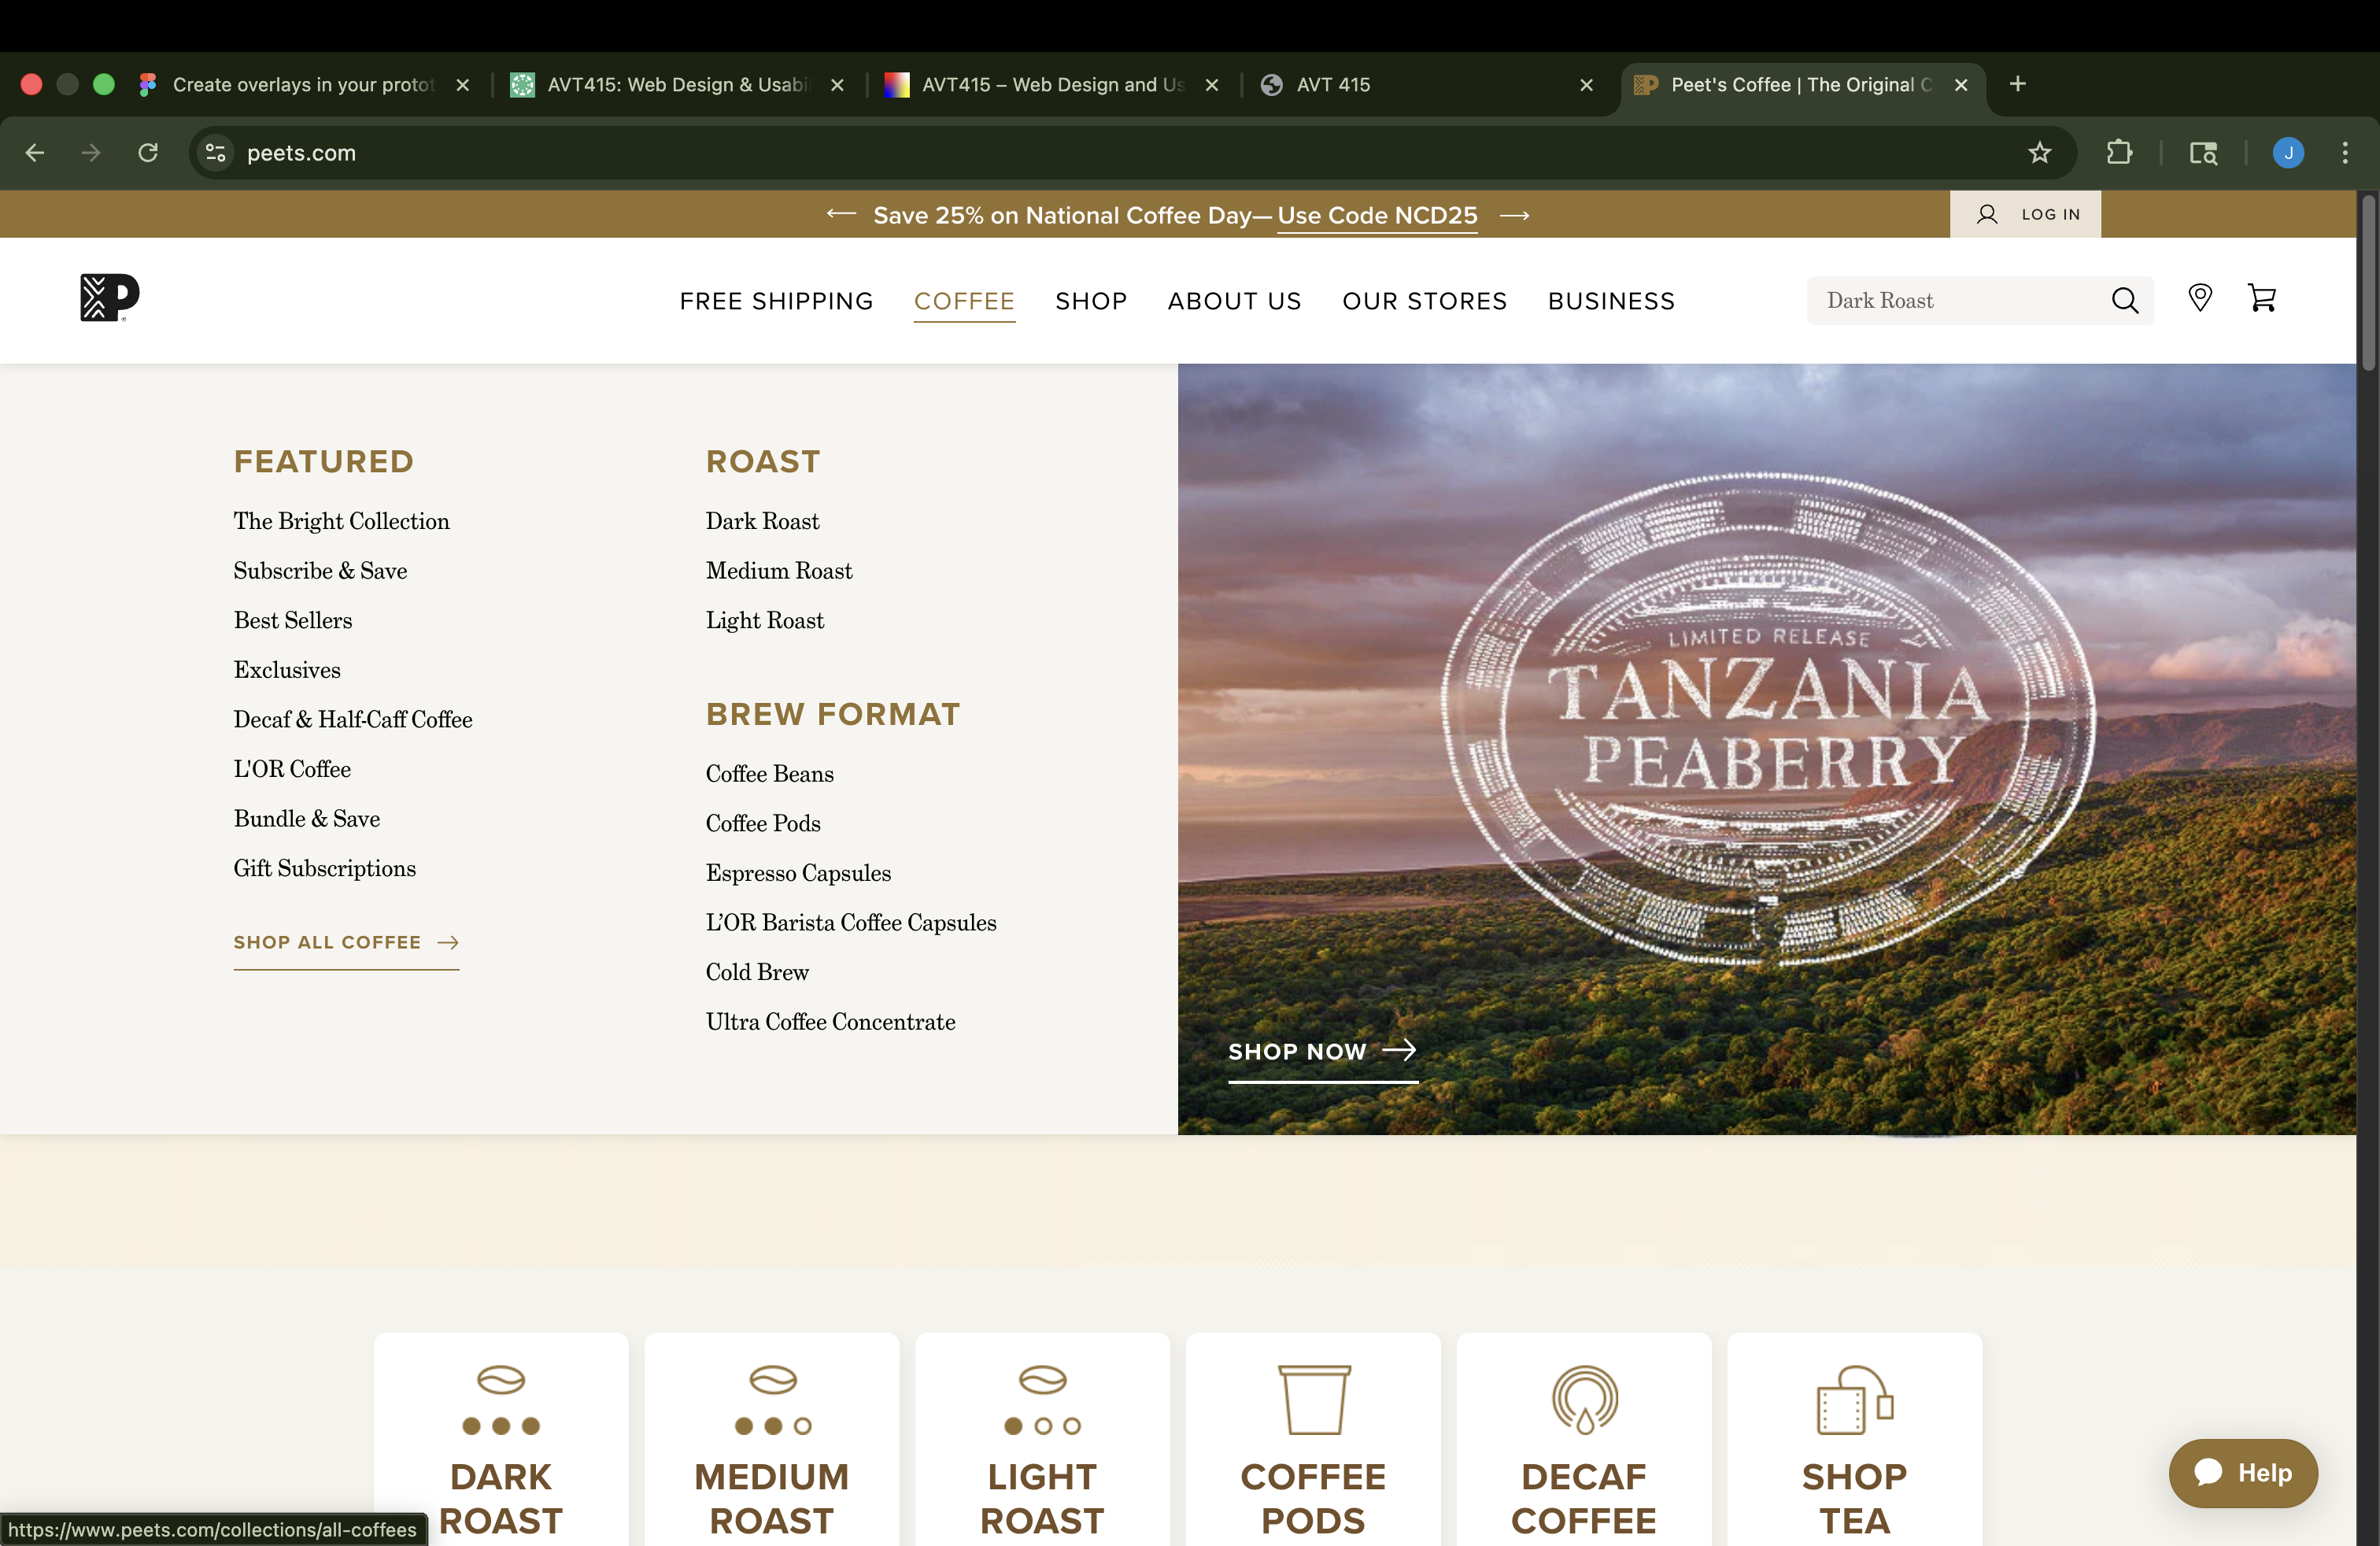
Task: Click next promo banner arrow
Action: (x=1514, y=215)
